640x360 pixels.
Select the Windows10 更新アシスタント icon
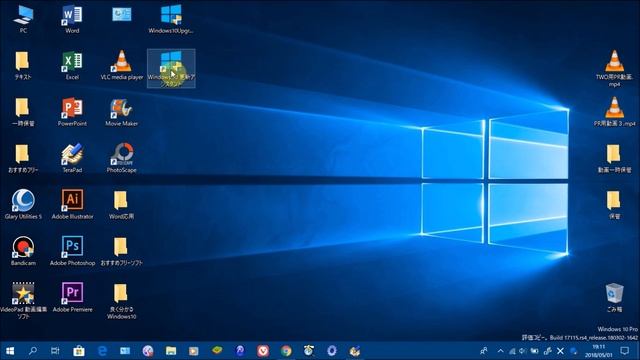click(171, 69)
